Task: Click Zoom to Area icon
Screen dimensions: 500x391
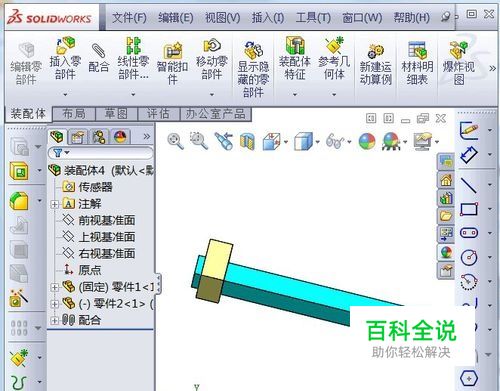Action: click(199, 140)
